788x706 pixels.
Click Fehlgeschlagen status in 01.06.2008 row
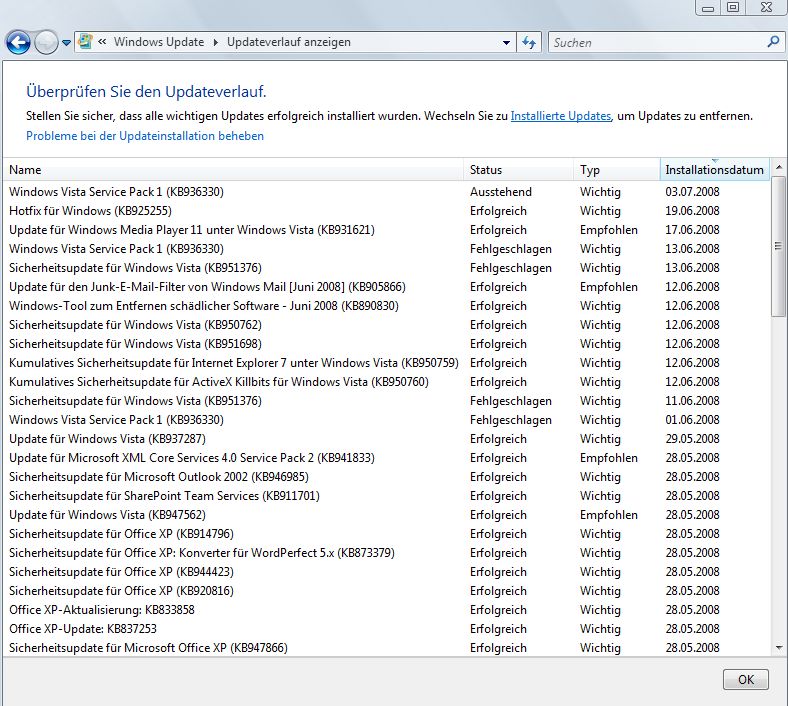pos(511,420)
